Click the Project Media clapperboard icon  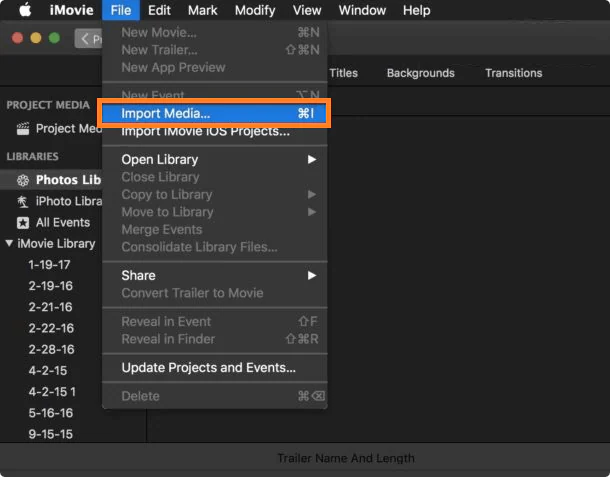click(23, 128)
